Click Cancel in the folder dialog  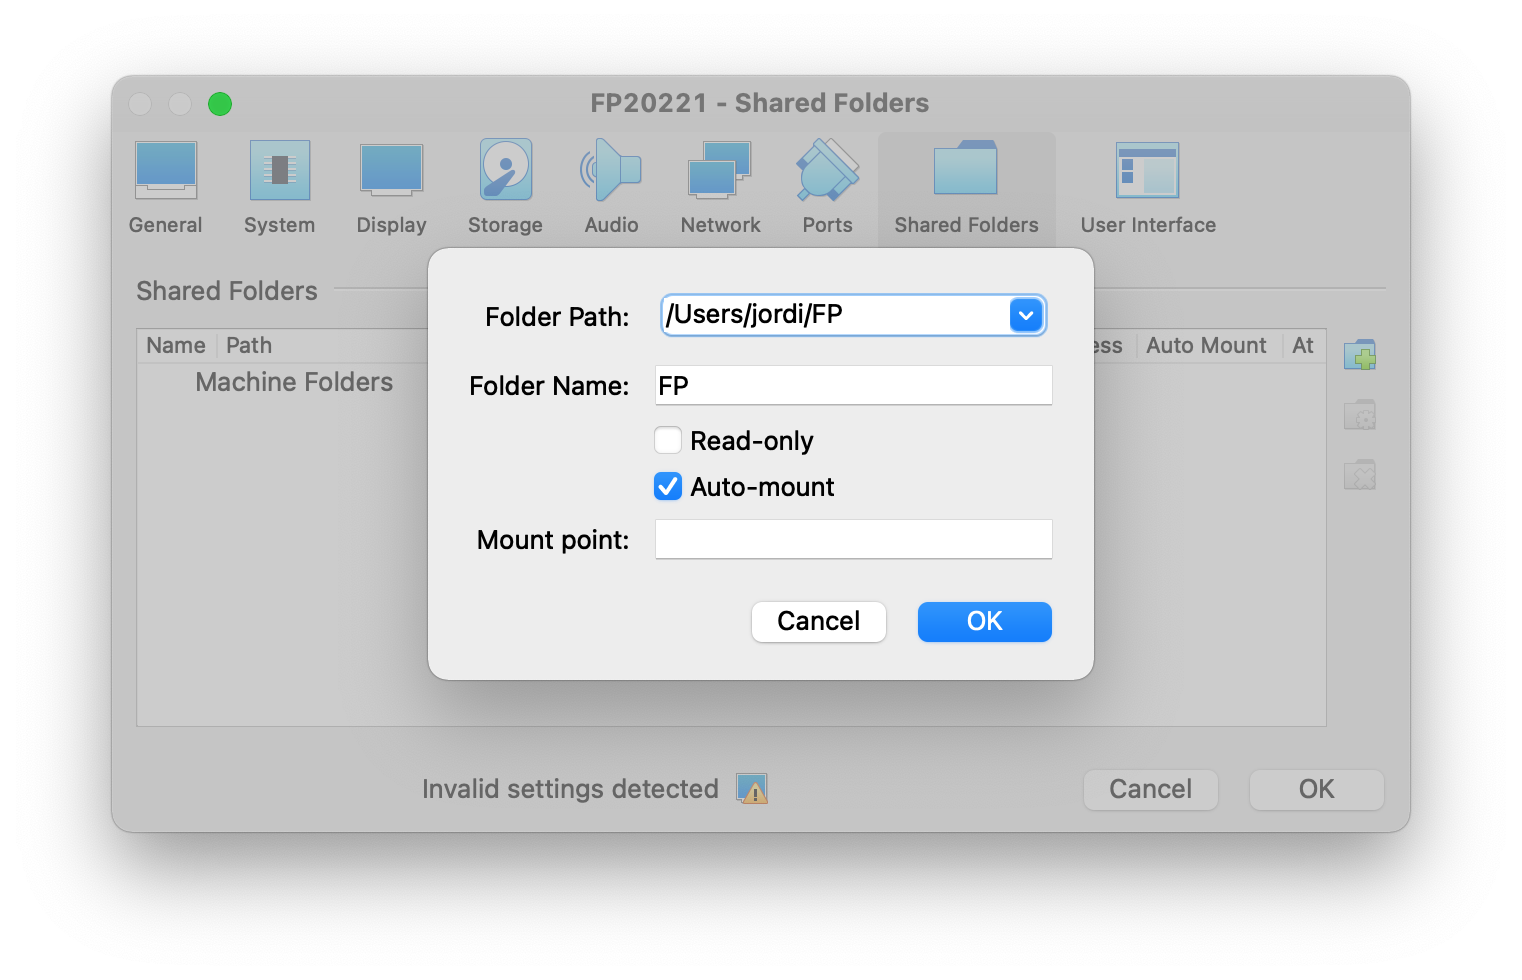click(x=818, y=621)
